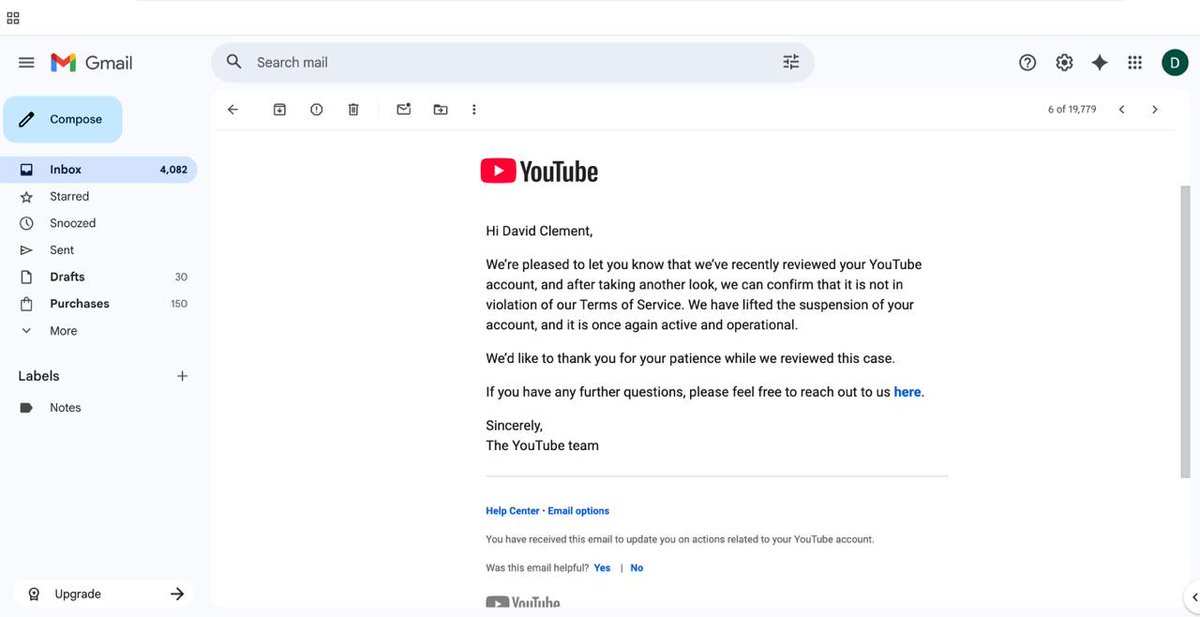Image resolution: width=1200 pixels, height=617 pixels.
Task: Create a new label with plus
Action: pyautogui.click(x=182, y=376)
